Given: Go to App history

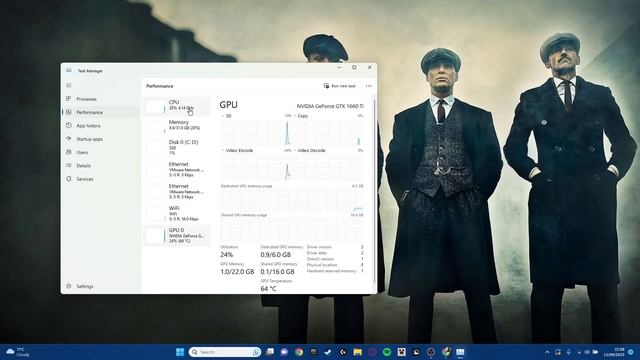Looking at the screenshot, I should click(100, 125).
